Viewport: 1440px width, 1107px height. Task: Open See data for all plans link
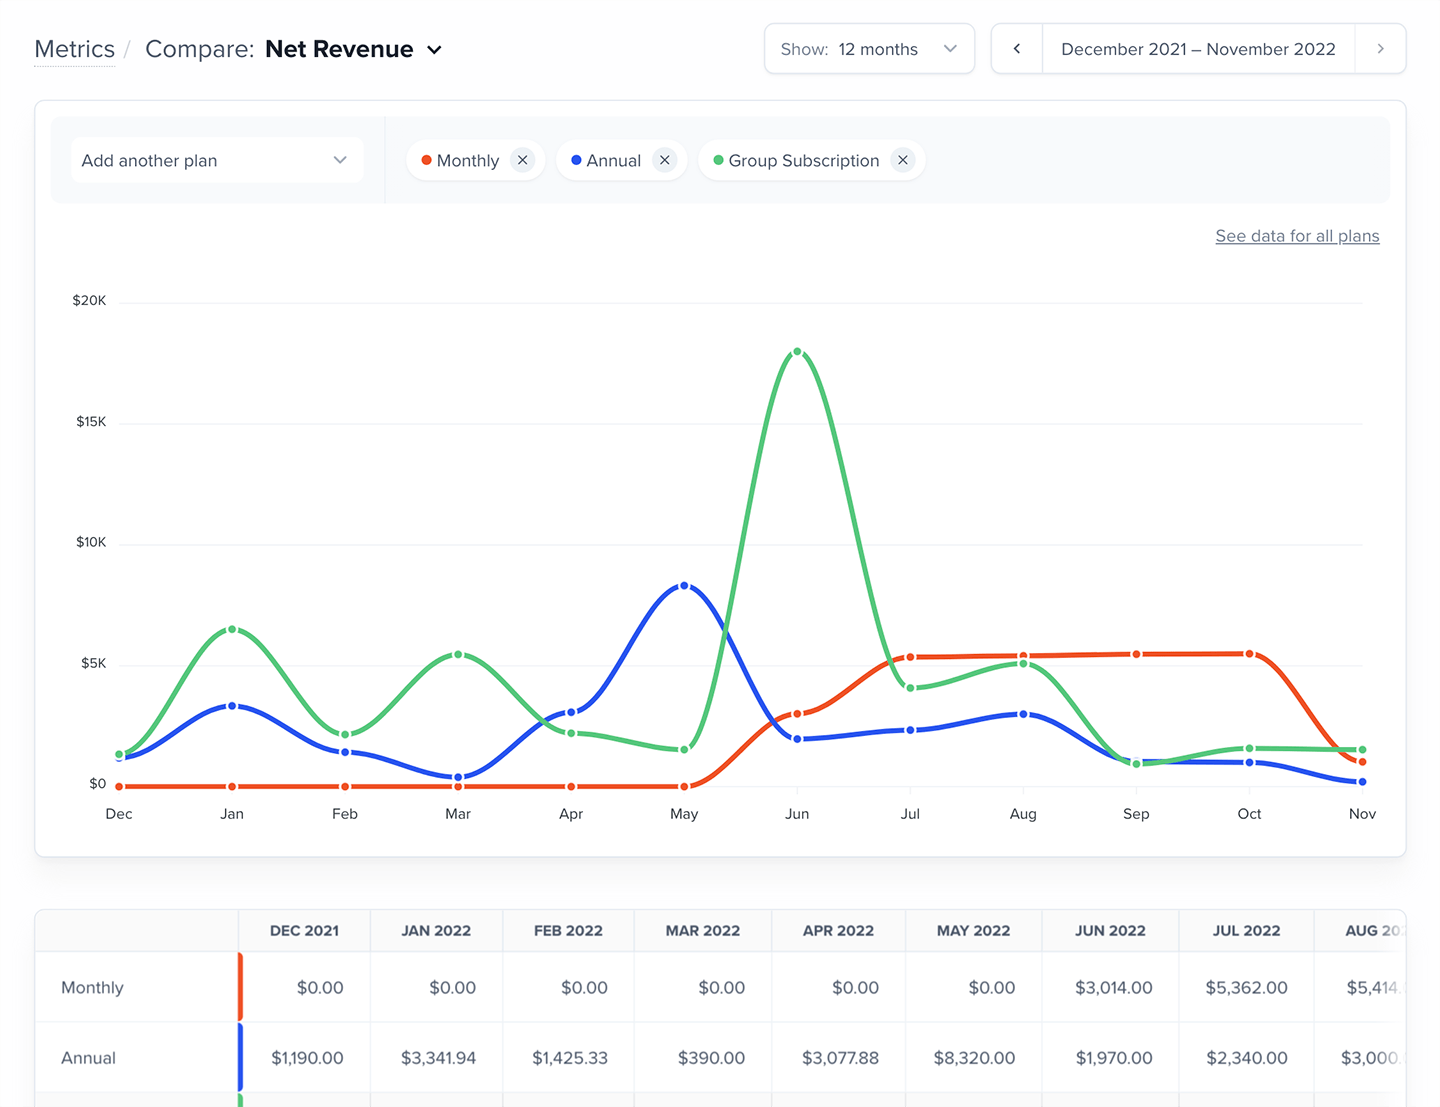pos(1297,236)
